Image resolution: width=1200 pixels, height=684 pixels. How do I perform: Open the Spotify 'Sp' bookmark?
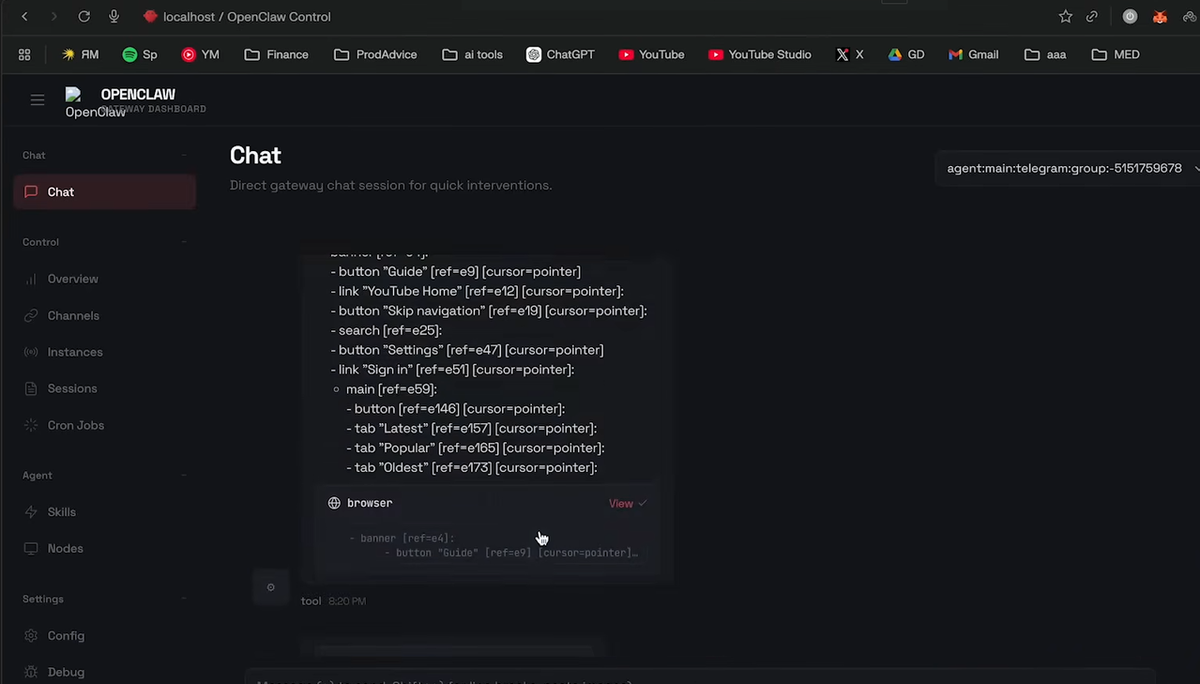[x=140, y=55]
